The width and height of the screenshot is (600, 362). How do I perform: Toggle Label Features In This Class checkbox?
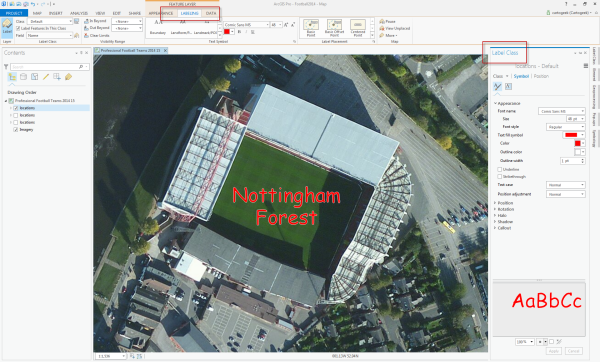click(18, 28)
